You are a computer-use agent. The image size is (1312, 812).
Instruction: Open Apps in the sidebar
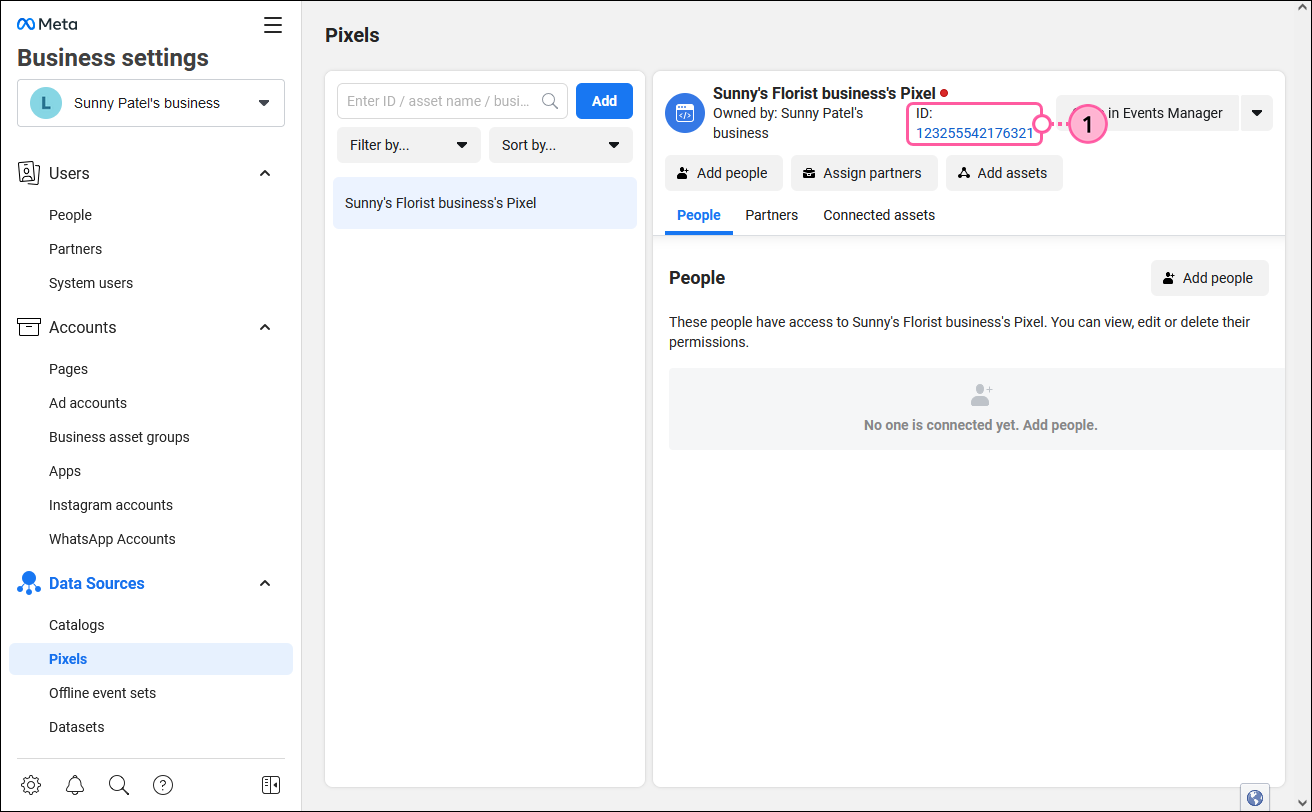click(65, 471)
